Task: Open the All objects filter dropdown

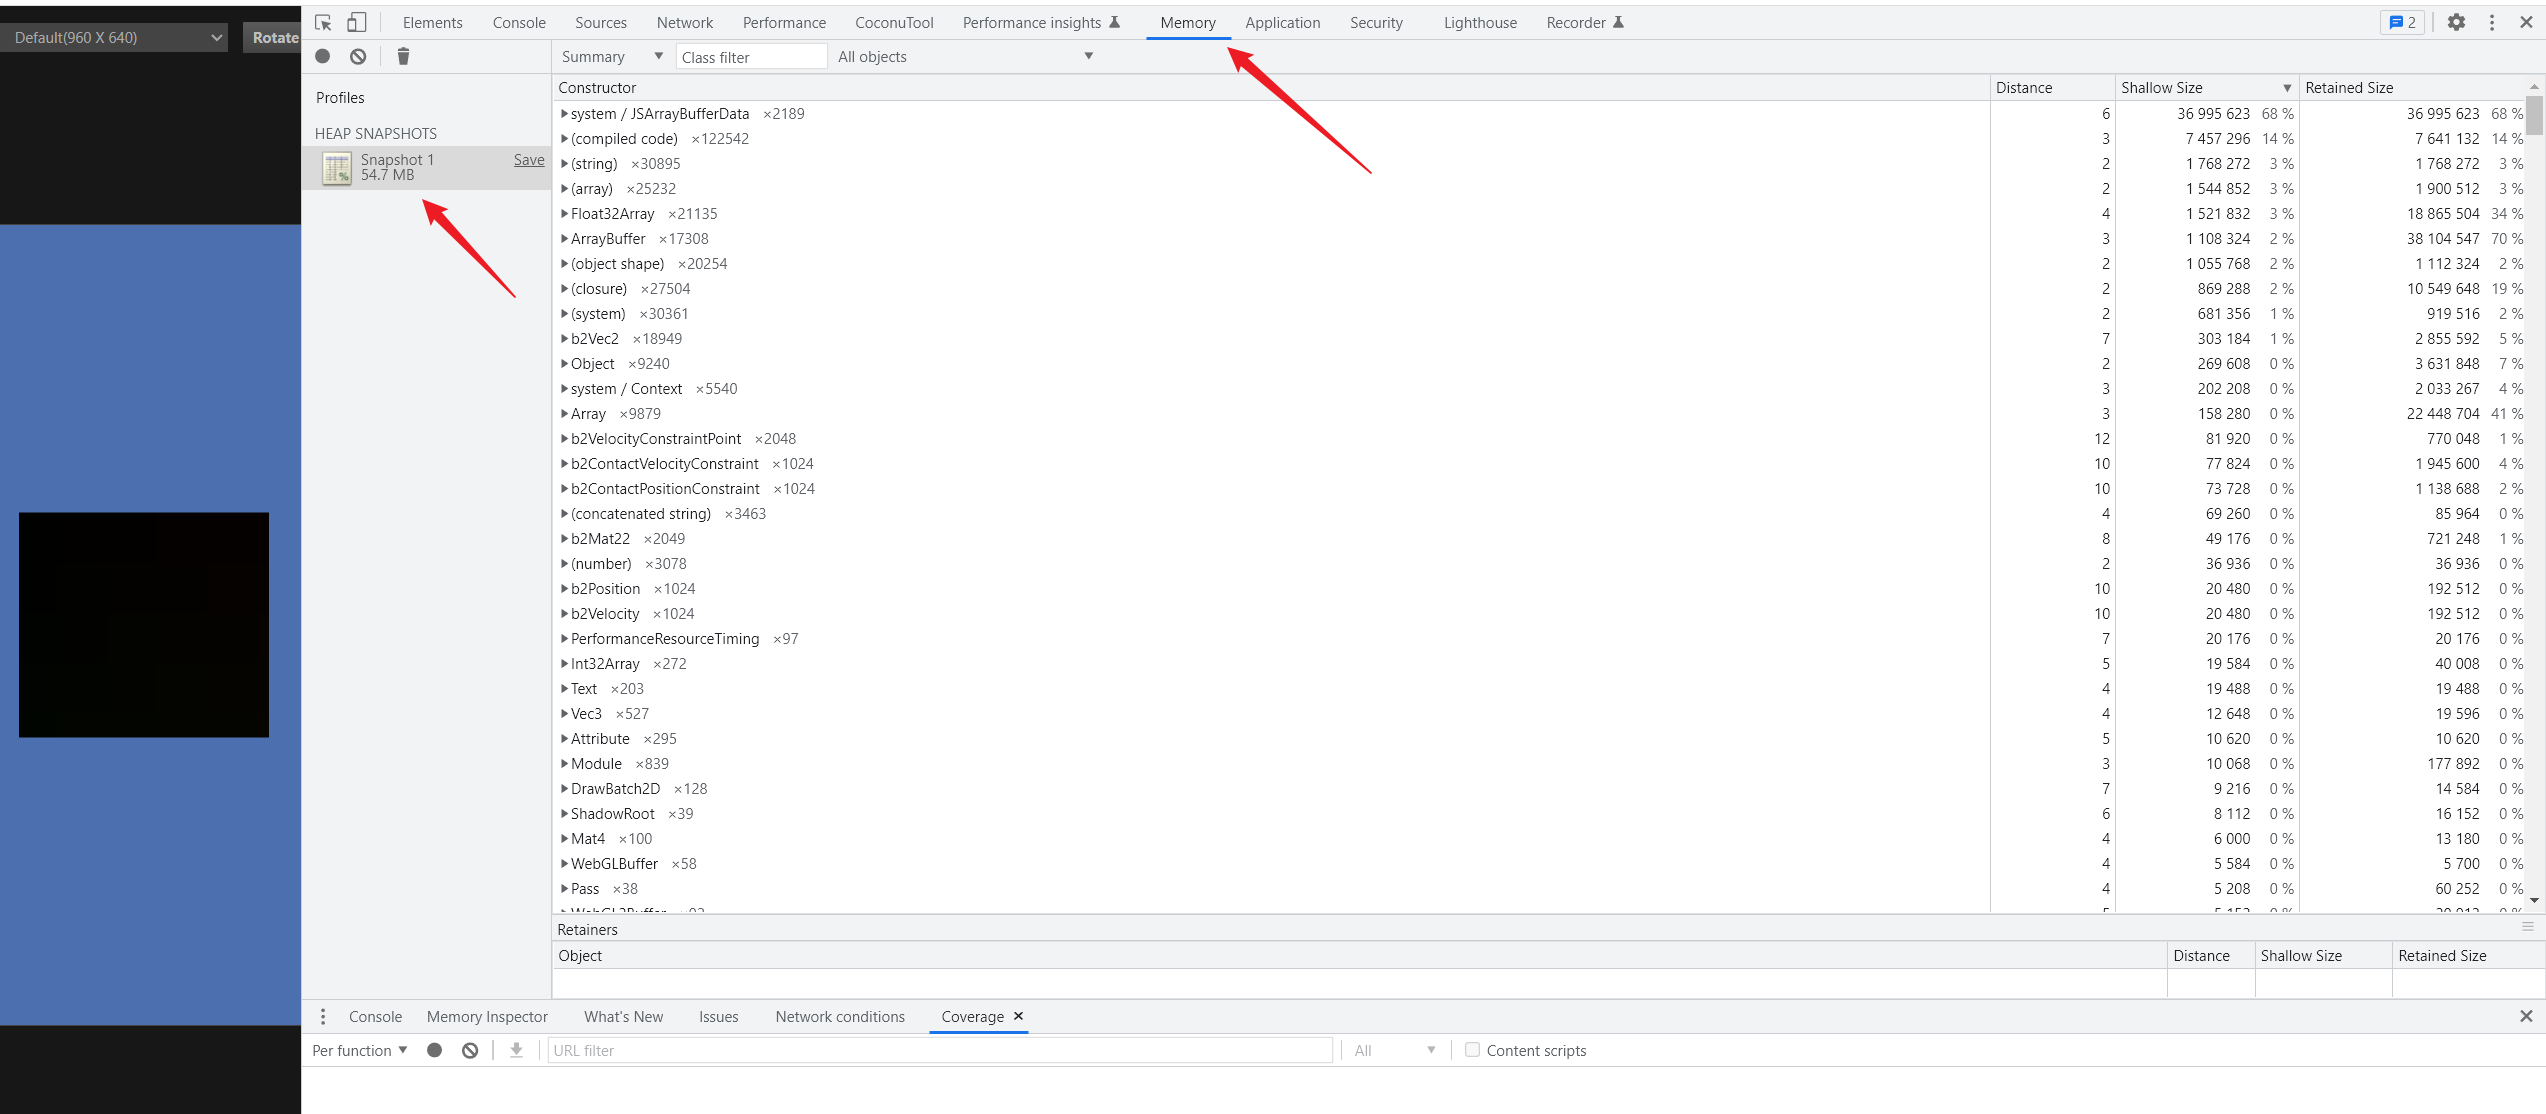Action: 964,57
